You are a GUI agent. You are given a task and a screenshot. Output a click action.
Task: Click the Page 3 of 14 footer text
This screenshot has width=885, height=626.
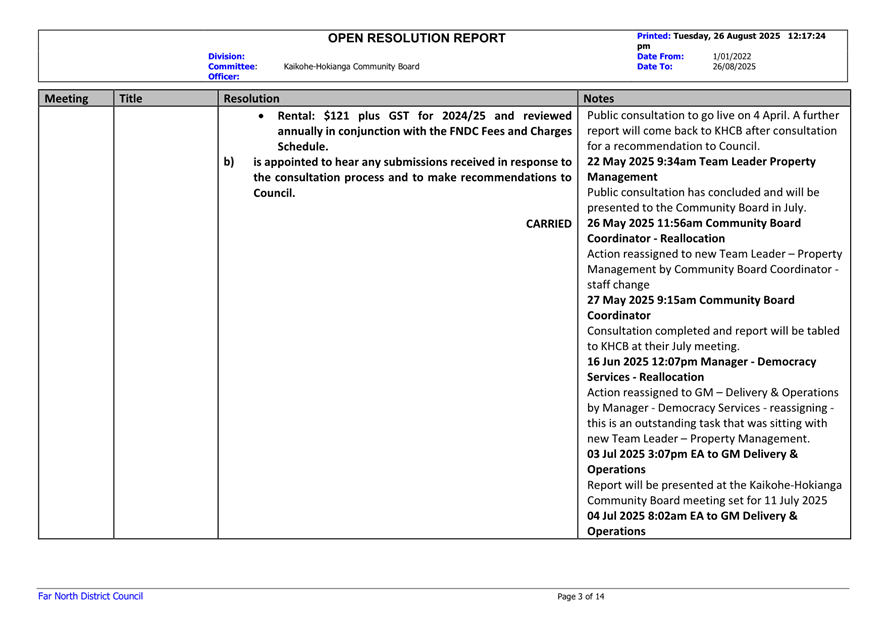580,597
